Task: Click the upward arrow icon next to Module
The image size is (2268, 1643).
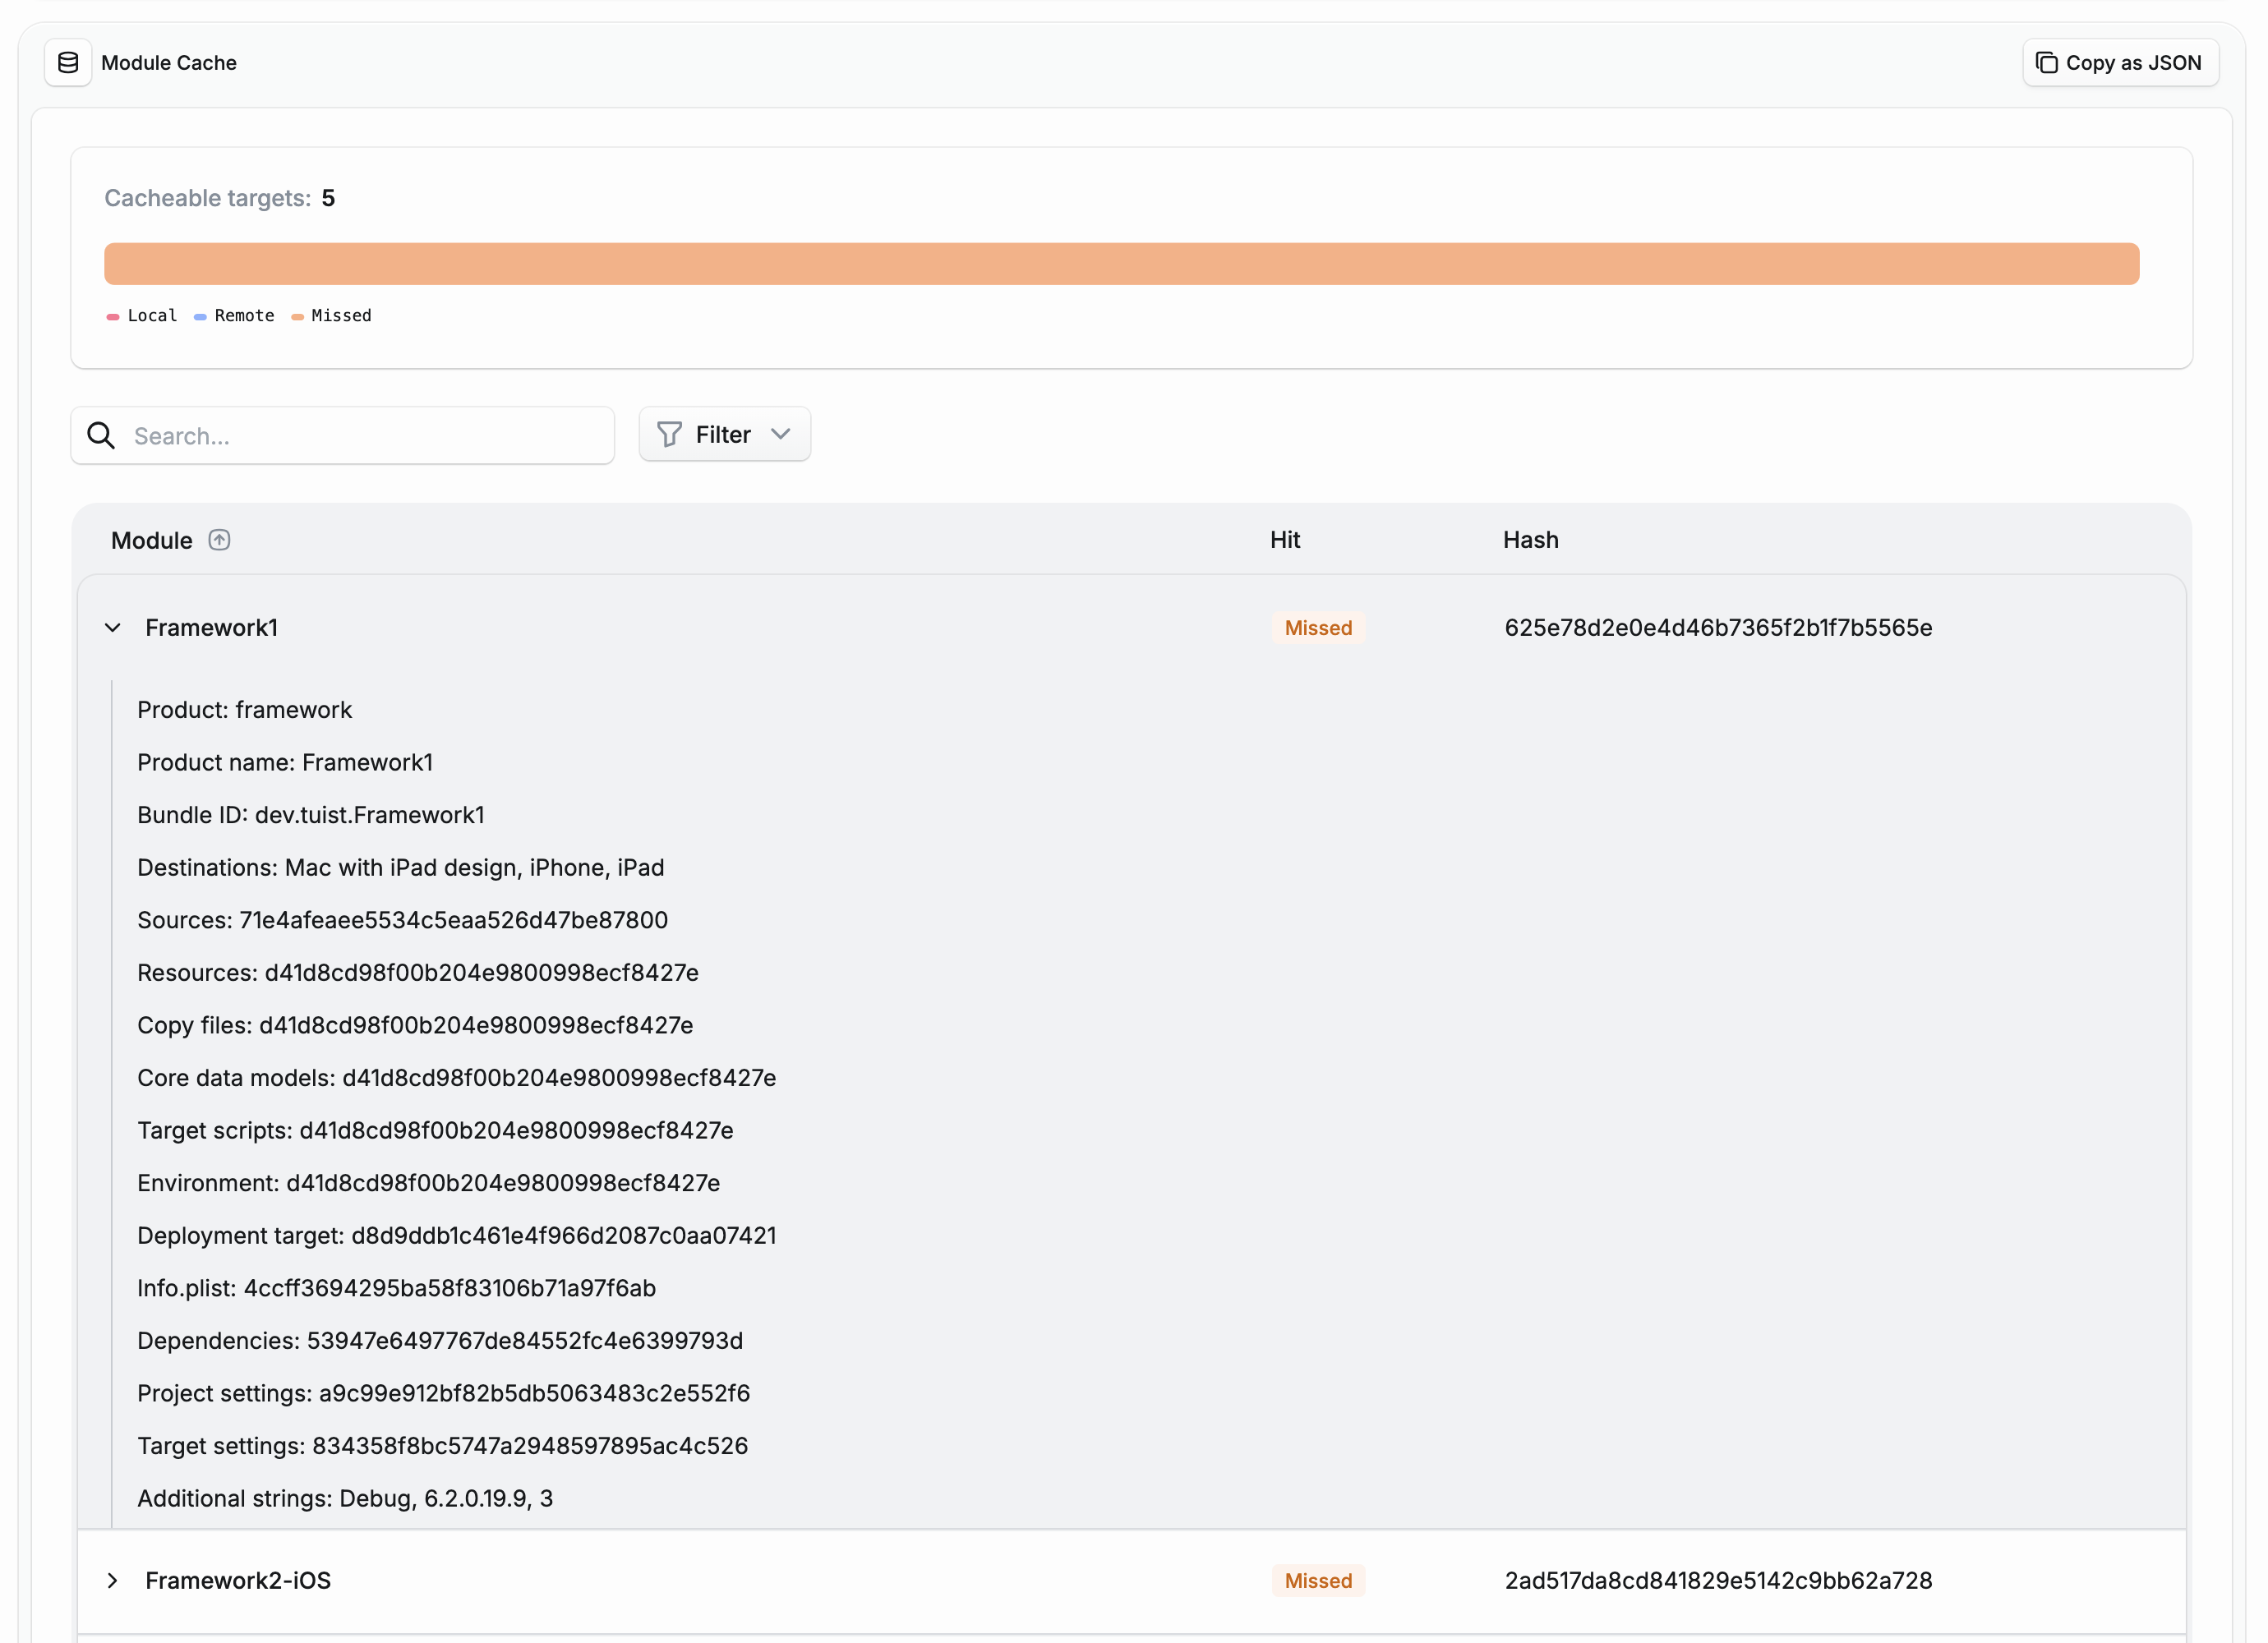Action: [220, 540]
